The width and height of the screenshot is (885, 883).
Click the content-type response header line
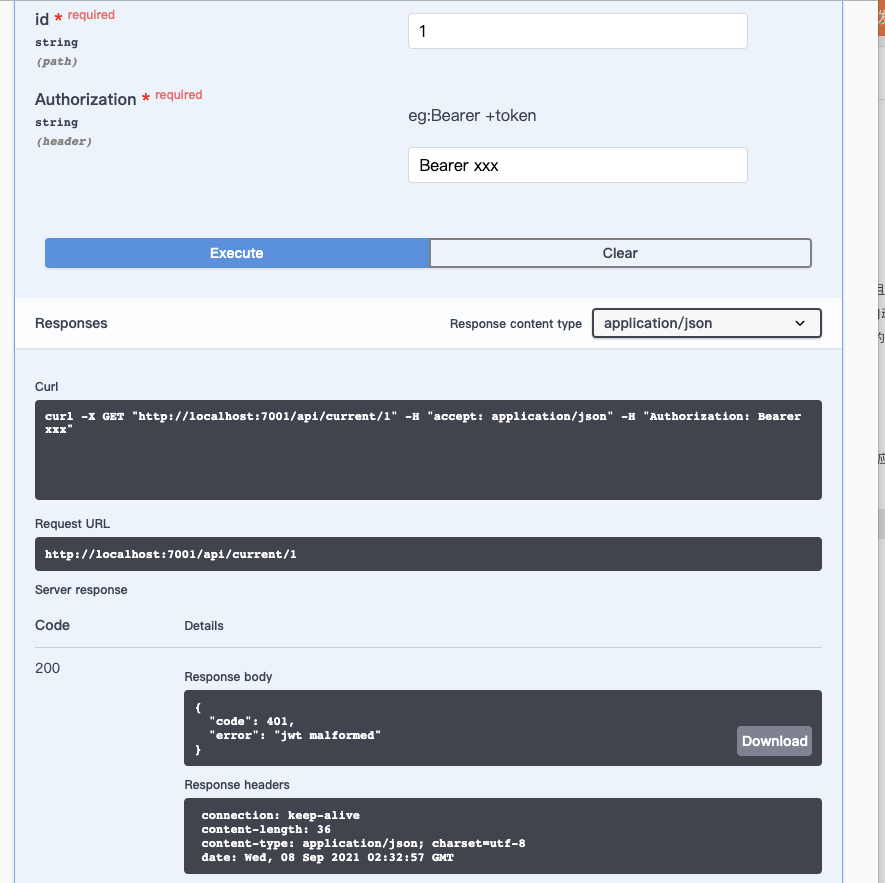[363, 843]
